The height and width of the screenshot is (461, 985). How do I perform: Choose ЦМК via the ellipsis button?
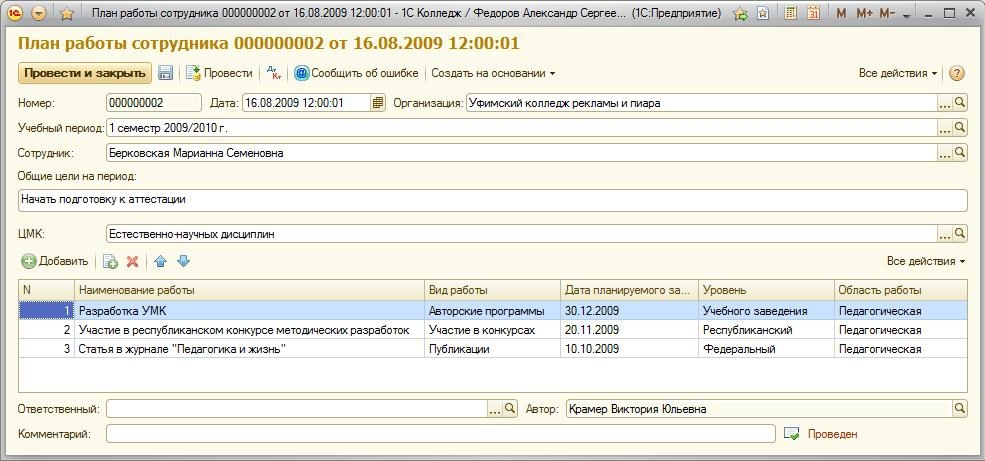(945, 234)
